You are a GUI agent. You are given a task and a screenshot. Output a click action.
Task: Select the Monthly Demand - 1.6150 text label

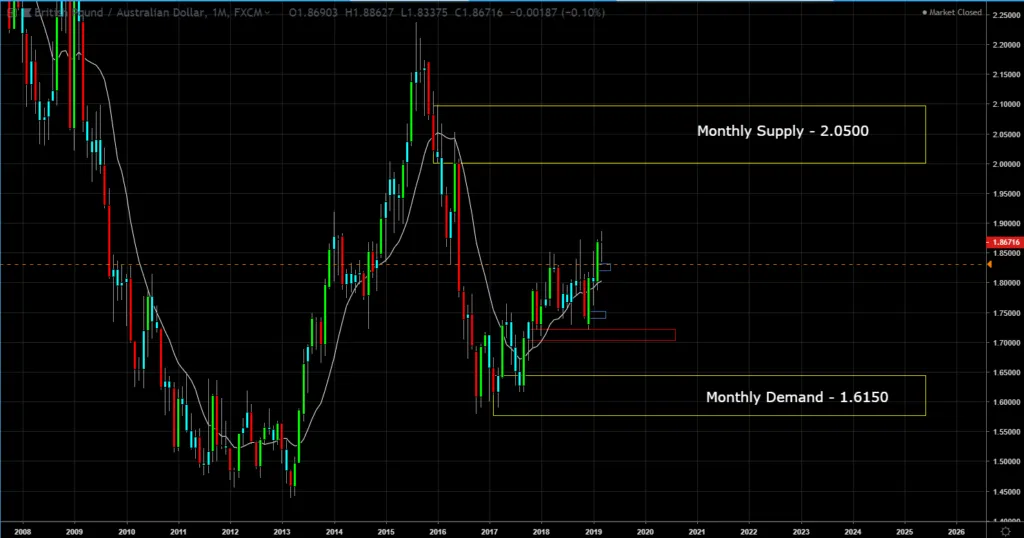797,397
